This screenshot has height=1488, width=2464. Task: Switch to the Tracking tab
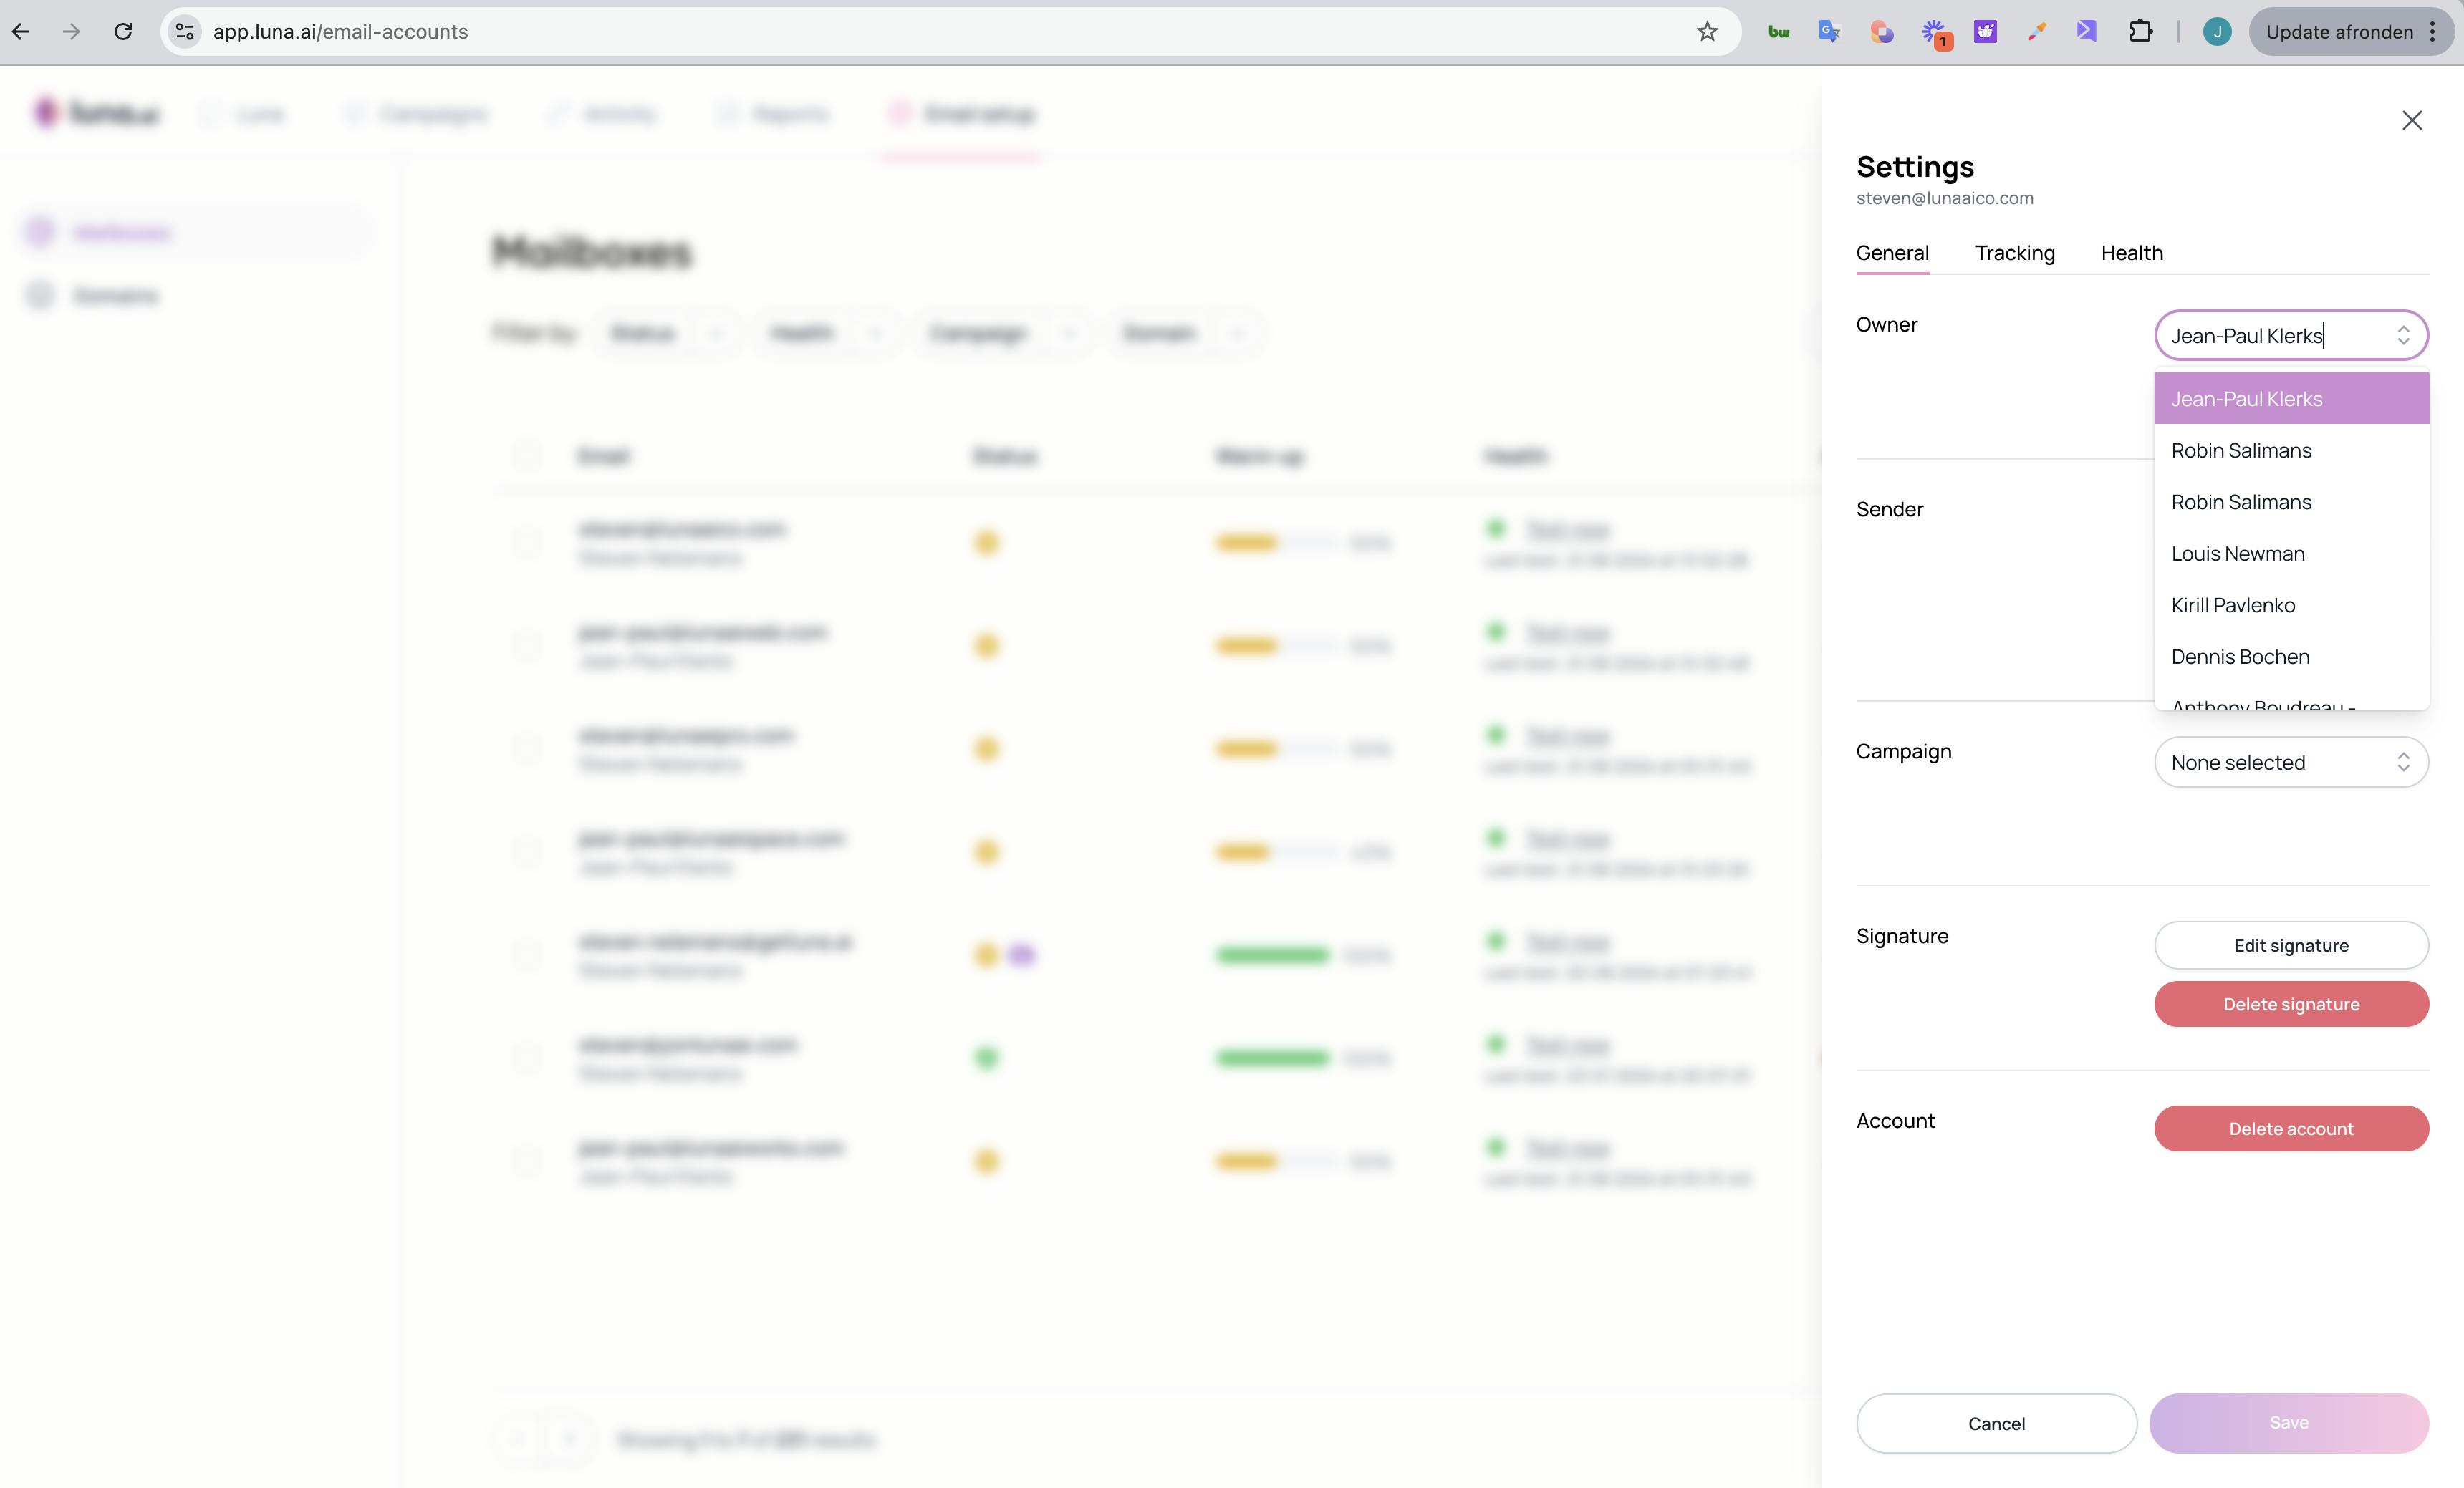pos(2014,253)
